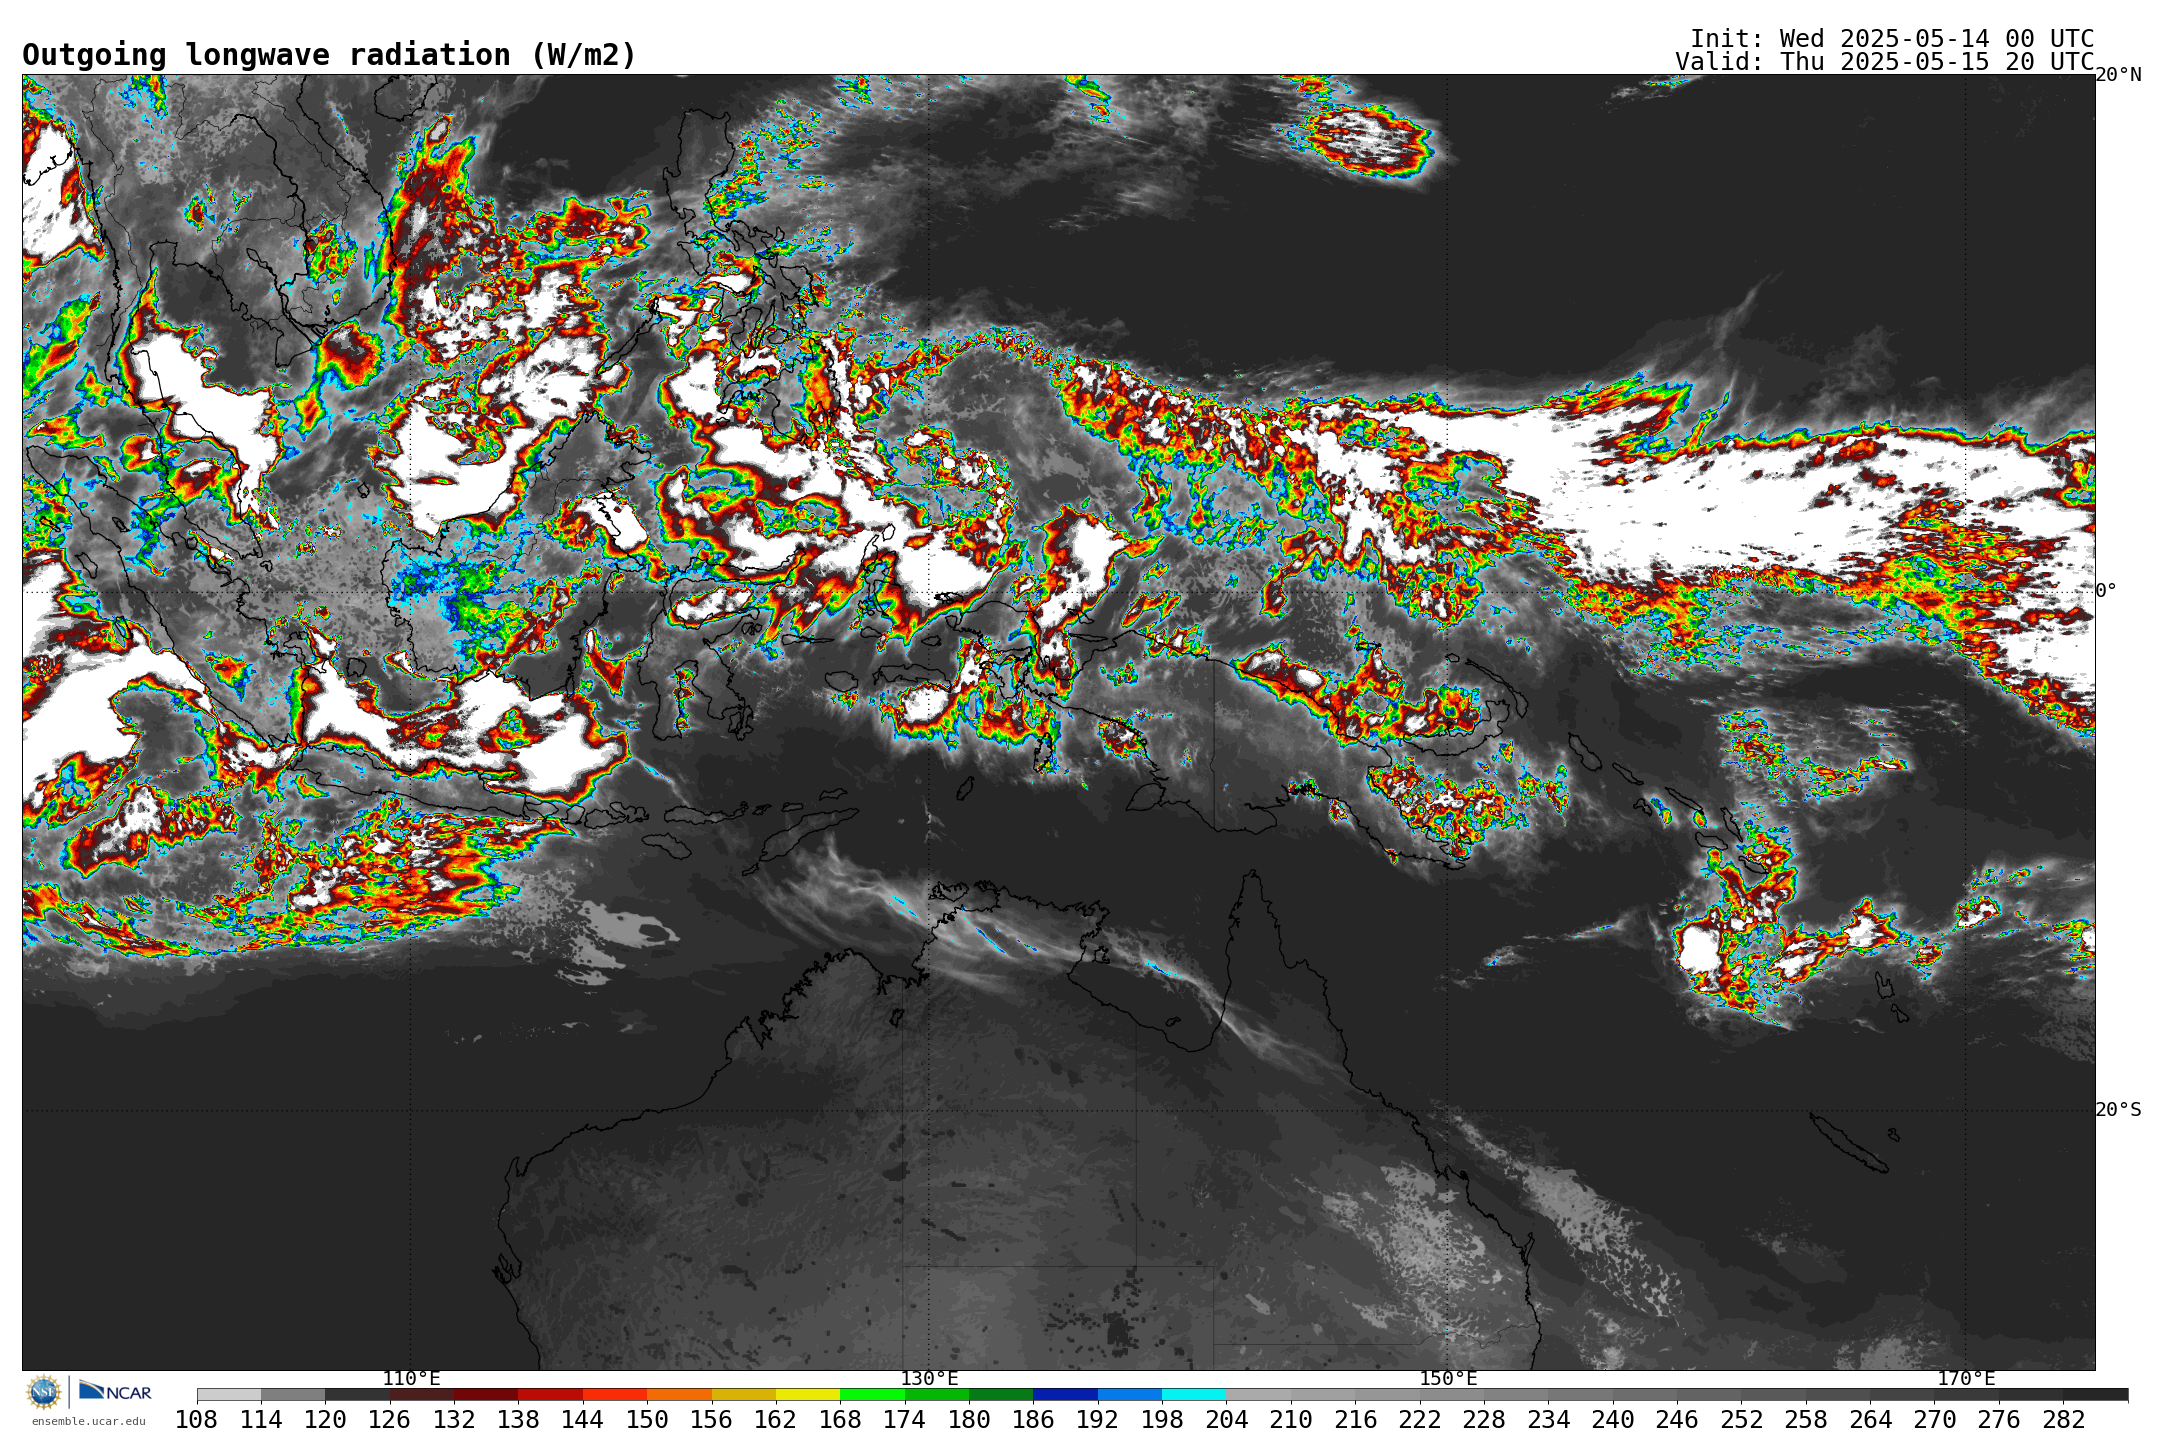Click the yellow 162 colorbar swatch
Viewport: 2160px width, 1433px height.
coord(807,1394)
